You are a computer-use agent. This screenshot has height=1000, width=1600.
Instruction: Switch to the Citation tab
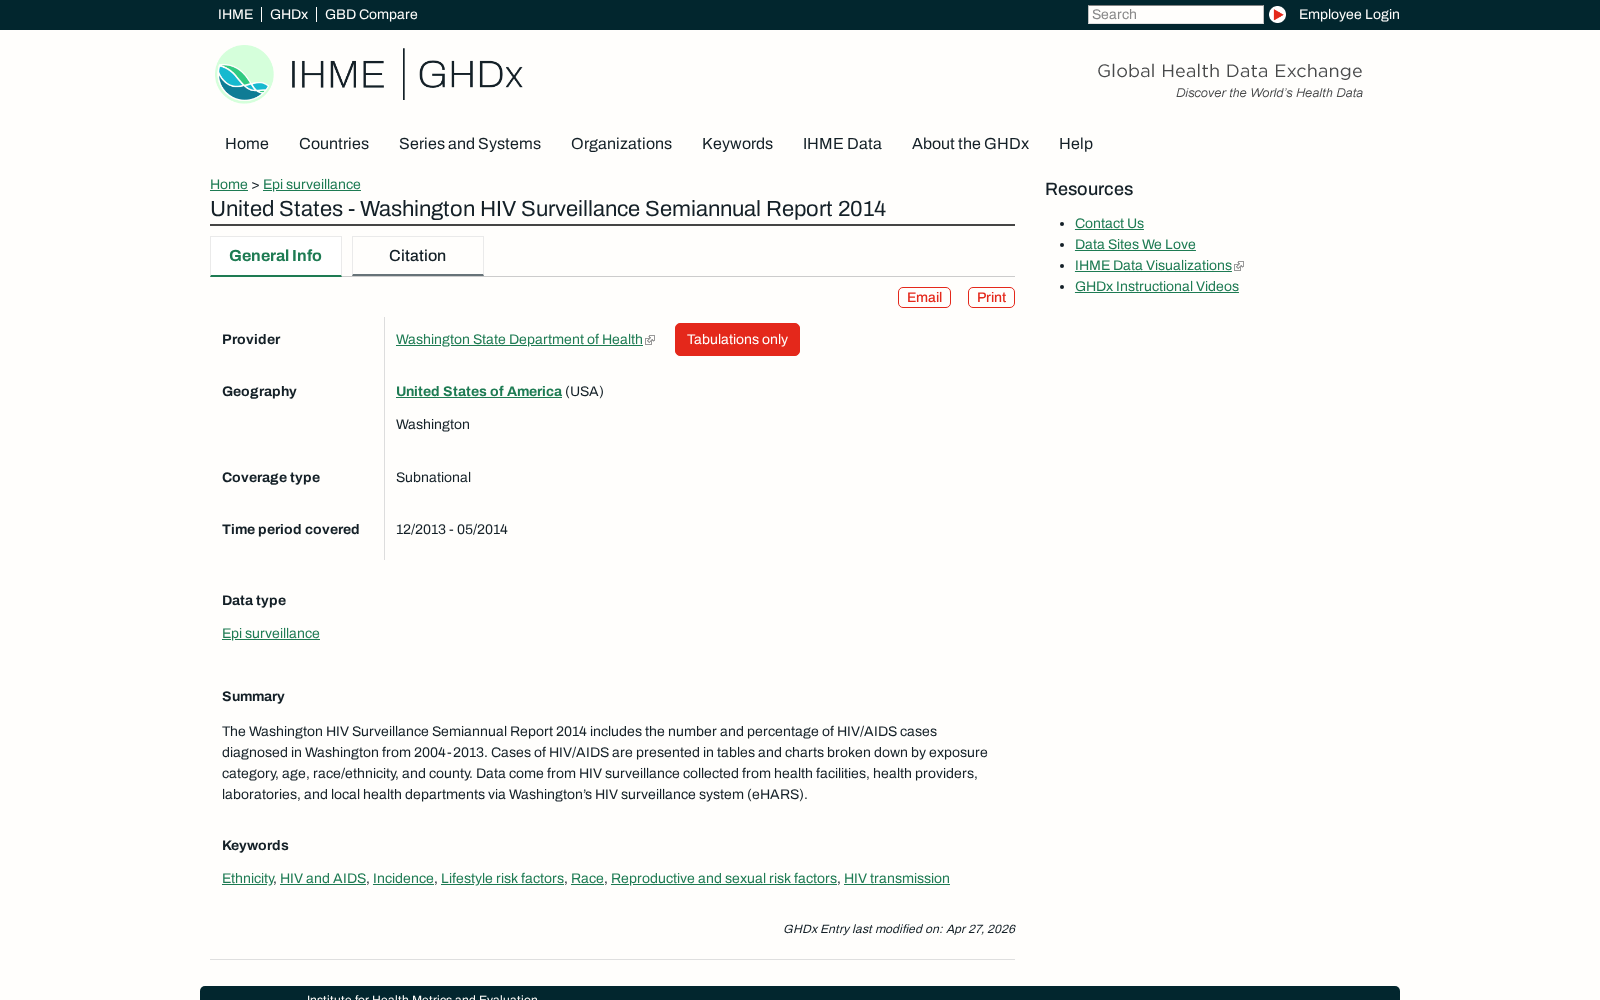(x=418, y=256)
